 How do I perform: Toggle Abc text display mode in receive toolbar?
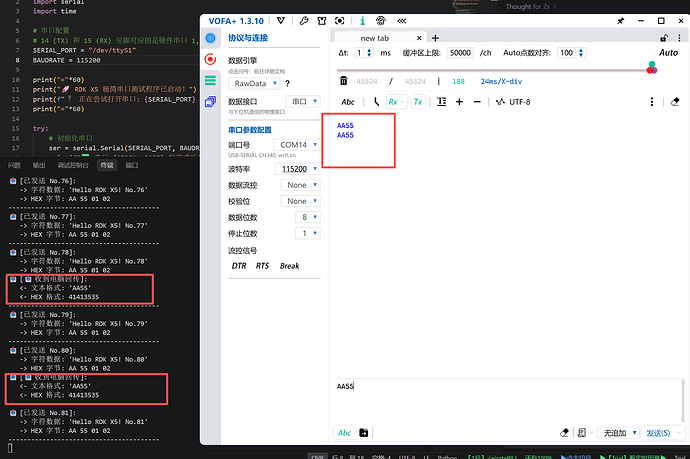(348, 102)
